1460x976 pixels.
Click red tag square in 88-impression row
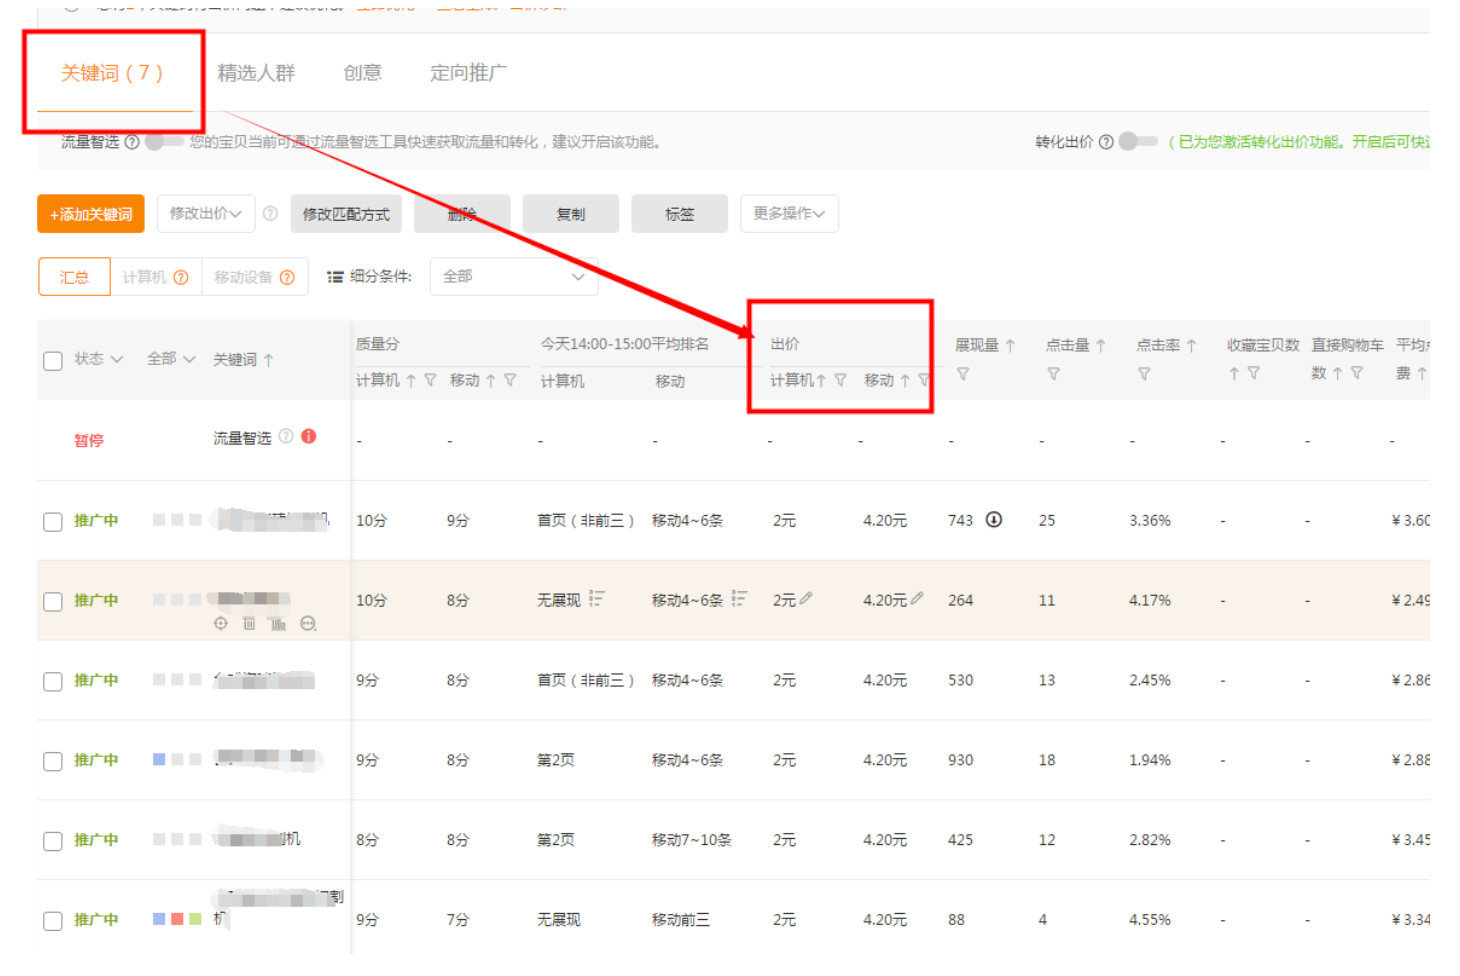[177, 919]
